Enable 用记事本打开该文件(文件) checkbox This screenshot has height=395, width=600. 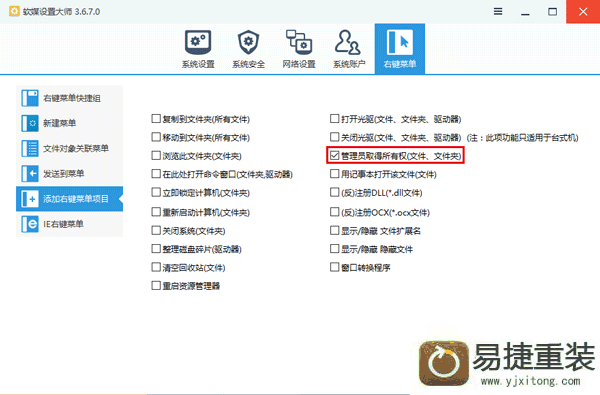pyautogui.click(x=334, y=174)
